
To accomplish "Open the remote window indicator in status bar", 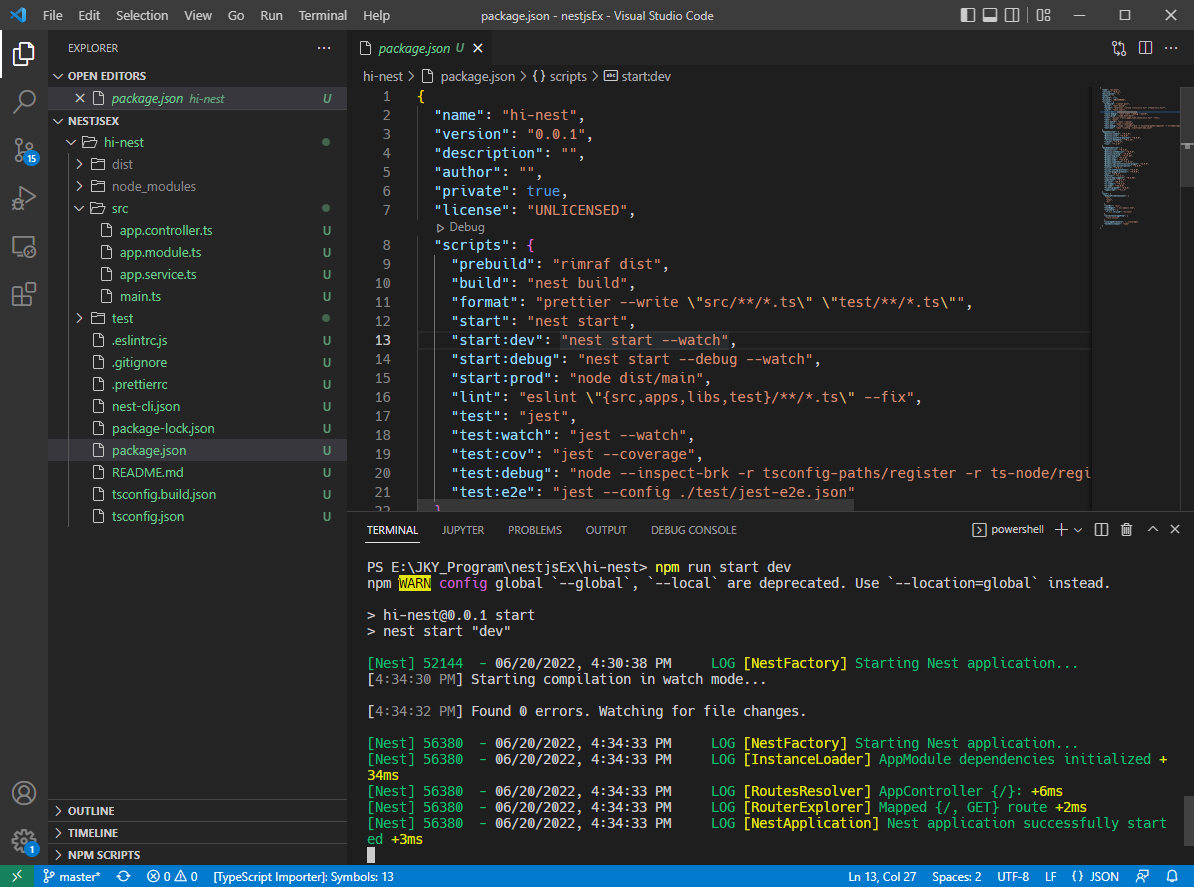I will (18, 876).
